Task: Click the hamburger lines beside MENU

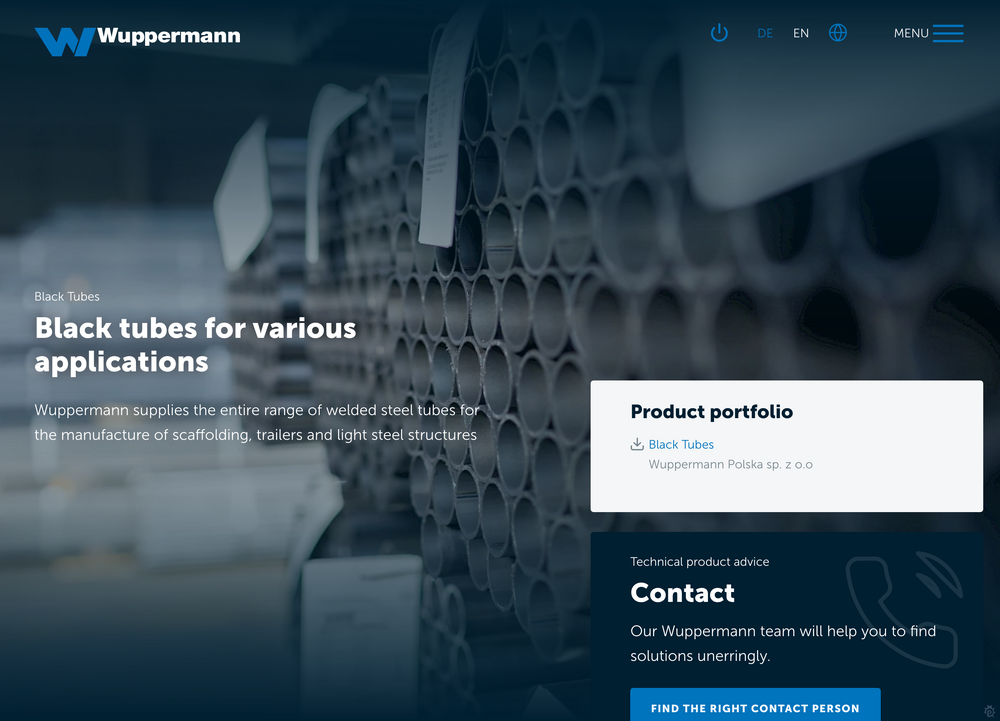Action: tap(948, 33)
